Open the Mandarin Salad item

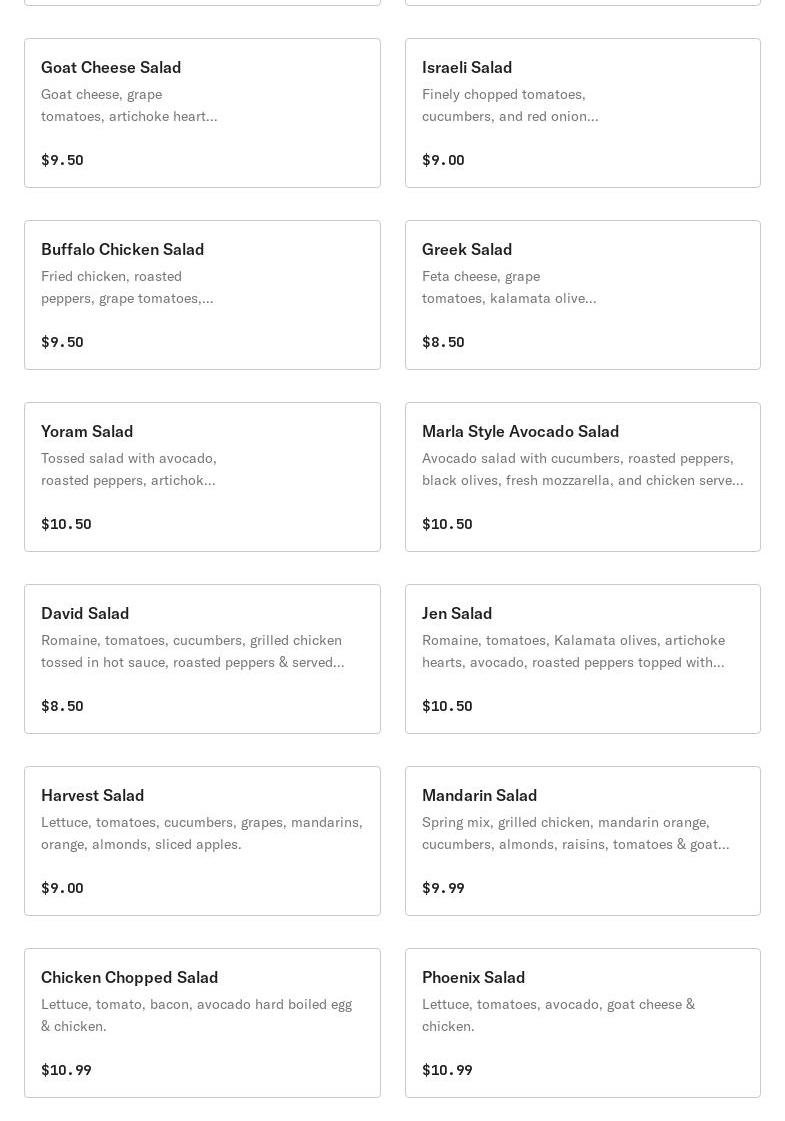583,841
